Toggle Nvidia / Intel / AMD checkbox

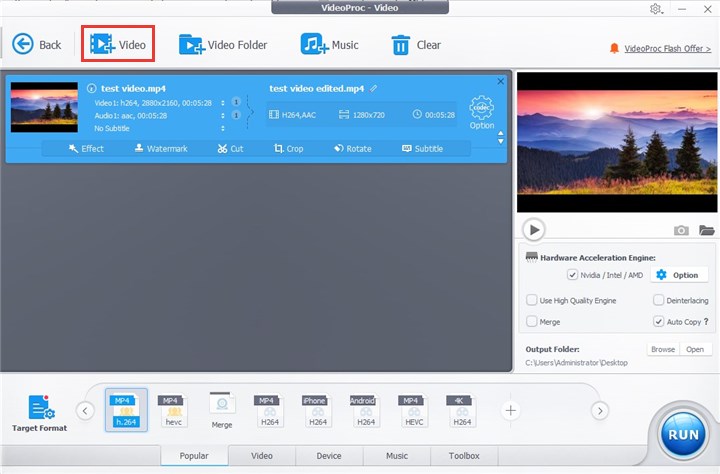[572, 275]
